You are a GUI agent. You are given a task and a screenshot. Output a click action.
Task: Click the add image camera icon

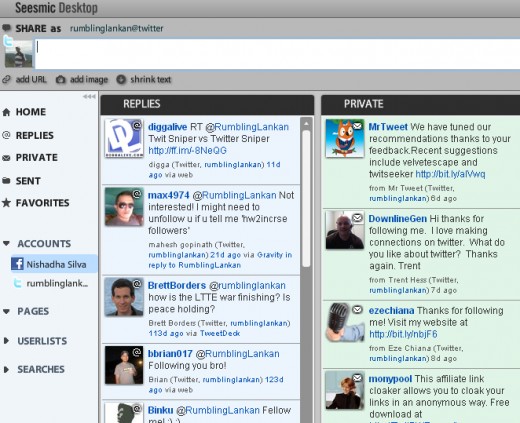coord(60,79)
